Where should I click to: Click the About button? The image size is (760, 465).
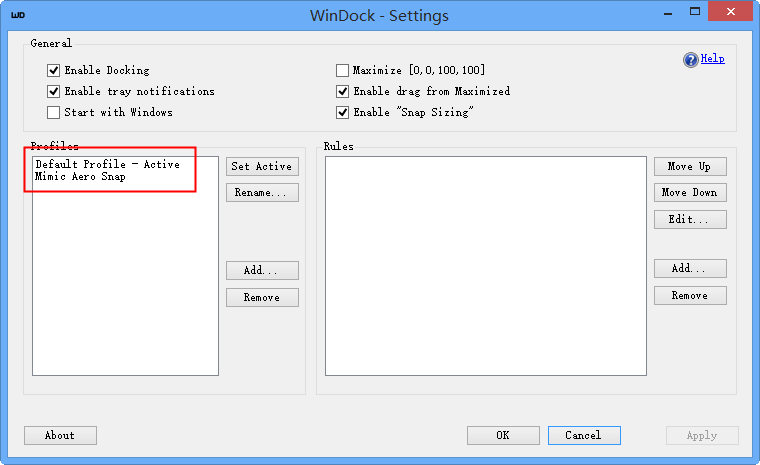(61, 435)
